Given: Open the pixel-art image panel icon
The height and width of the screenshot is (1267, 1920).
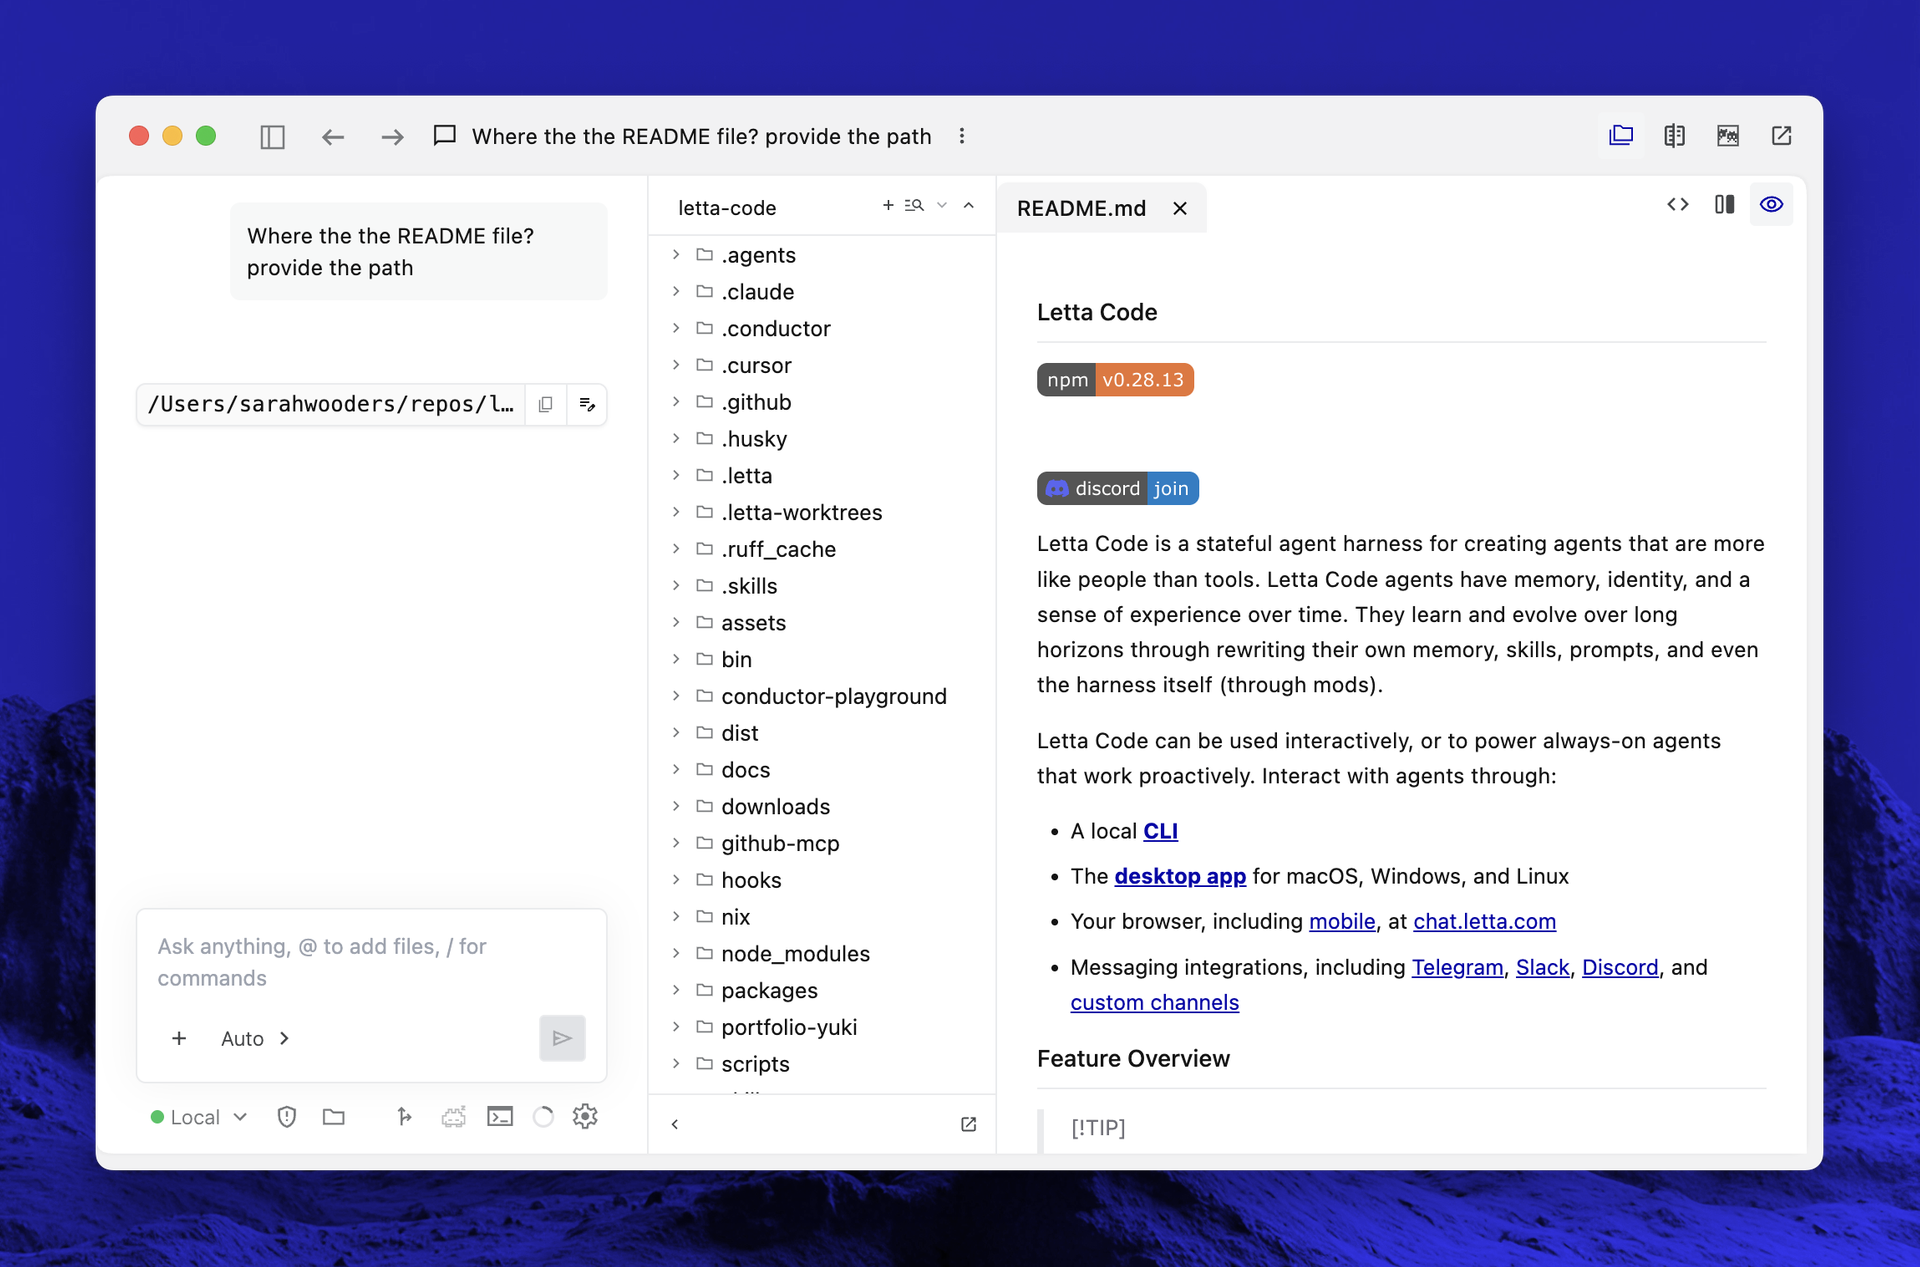Looking at the screenshot, I should tap(1727, 135).
